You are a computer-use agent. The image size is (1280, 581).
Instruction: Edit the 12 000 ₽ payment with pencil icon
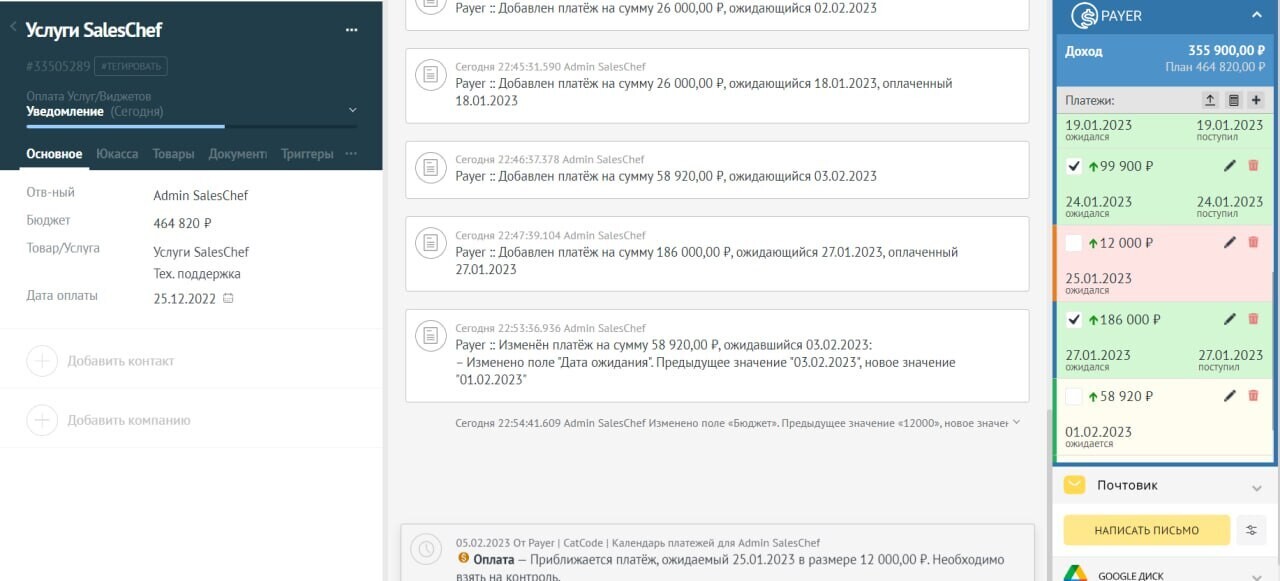(x=1230, y=242)
